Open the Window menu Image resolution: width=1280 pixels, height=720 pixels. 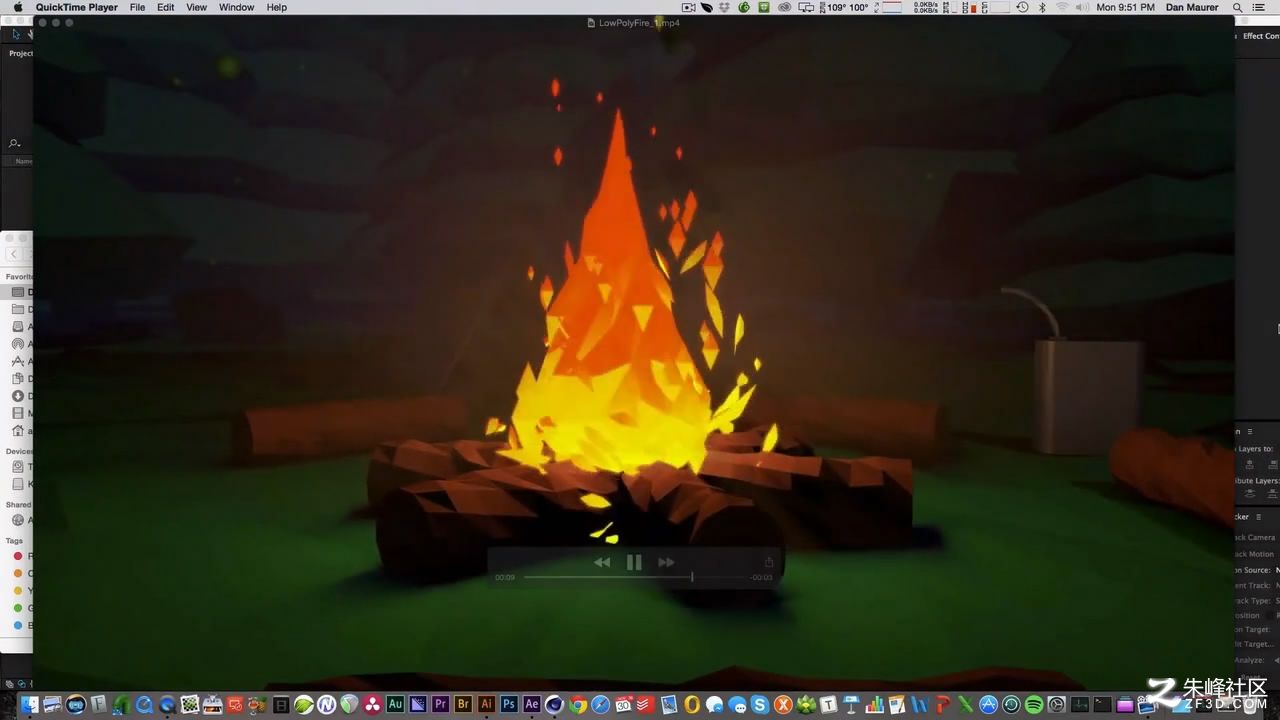237,7
